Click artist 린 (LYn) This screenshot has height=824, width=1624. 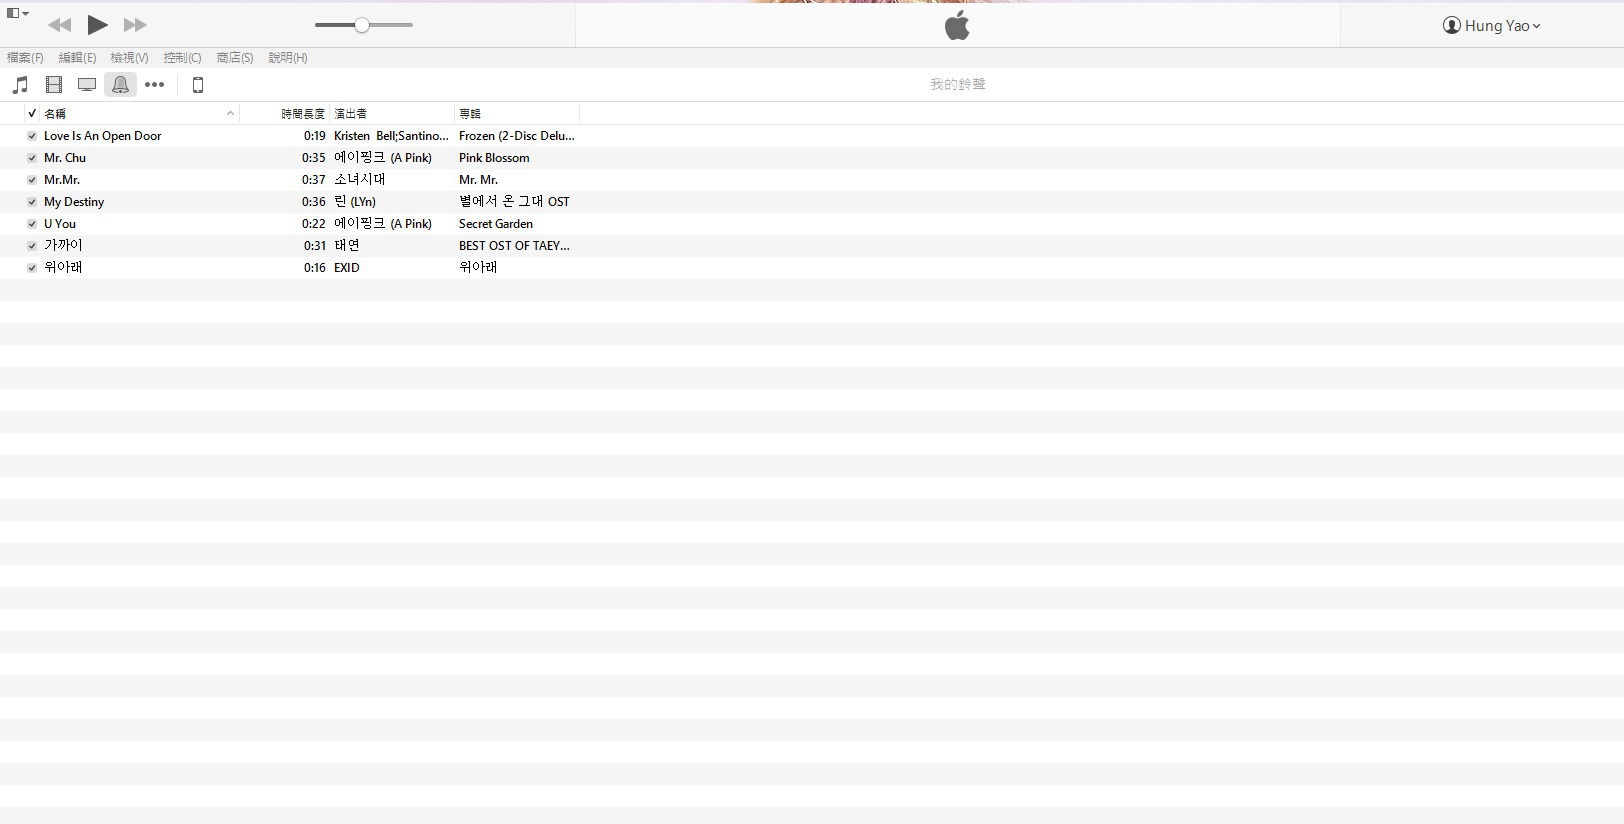tap(355, 202)
